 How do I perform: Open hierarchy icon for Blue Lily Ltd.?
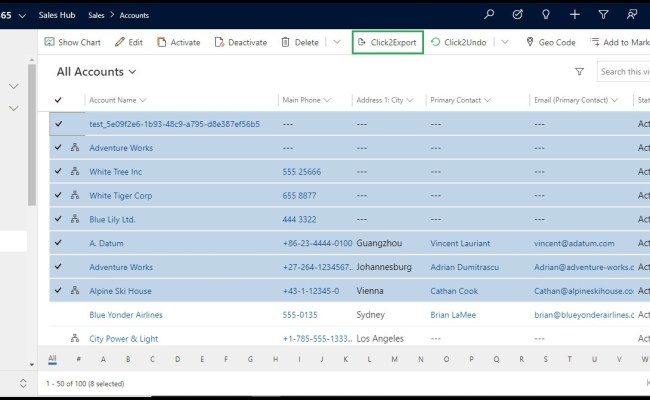pos(75,219)
